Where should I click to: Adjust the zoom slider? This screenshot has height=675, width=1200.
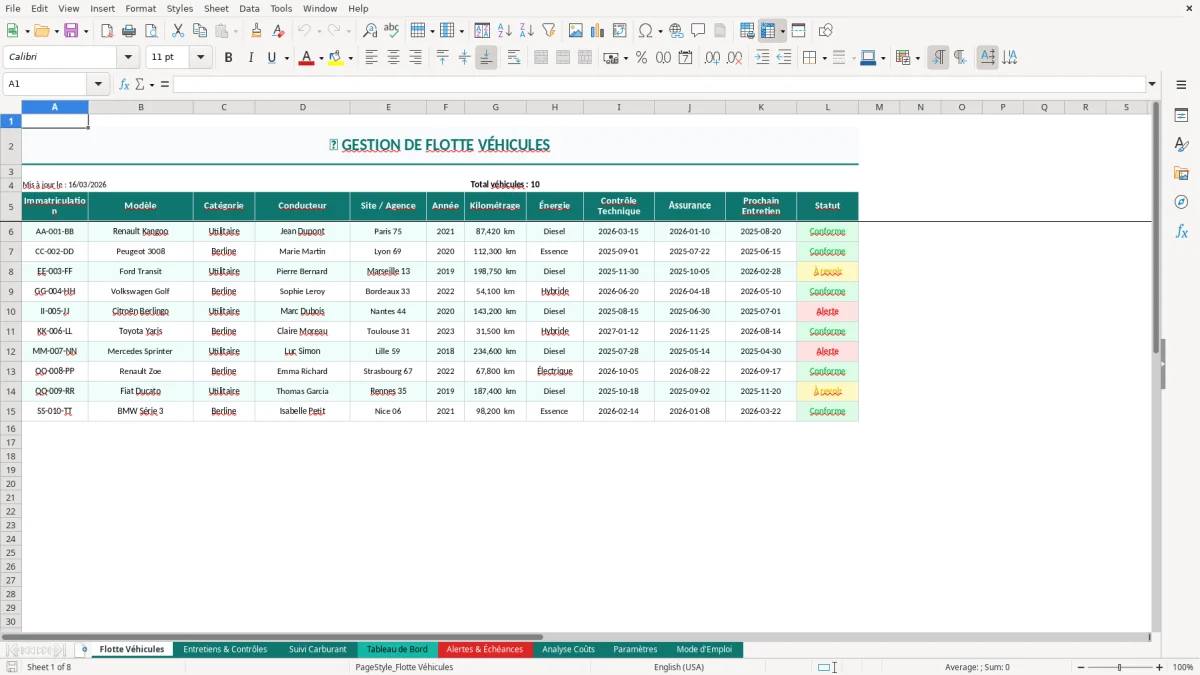coord(1119,667)
